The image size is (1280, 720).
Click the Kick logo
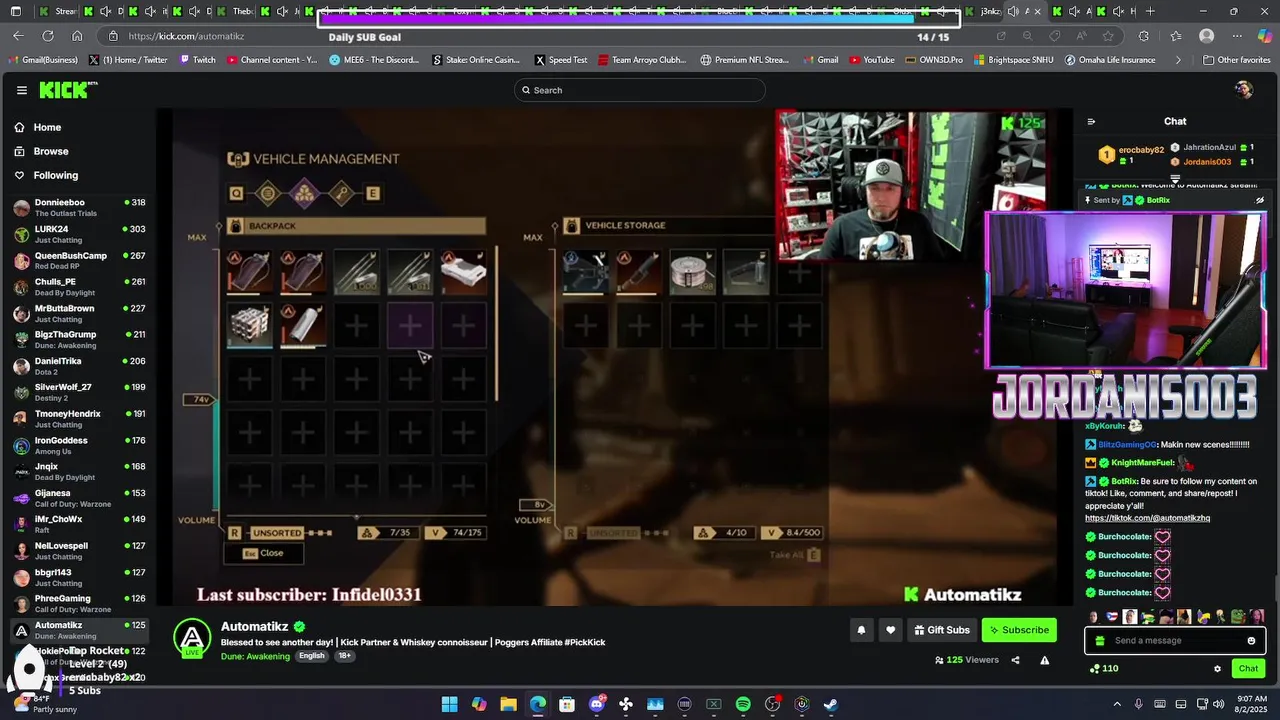pyautogui.click(x=68, y=90)
